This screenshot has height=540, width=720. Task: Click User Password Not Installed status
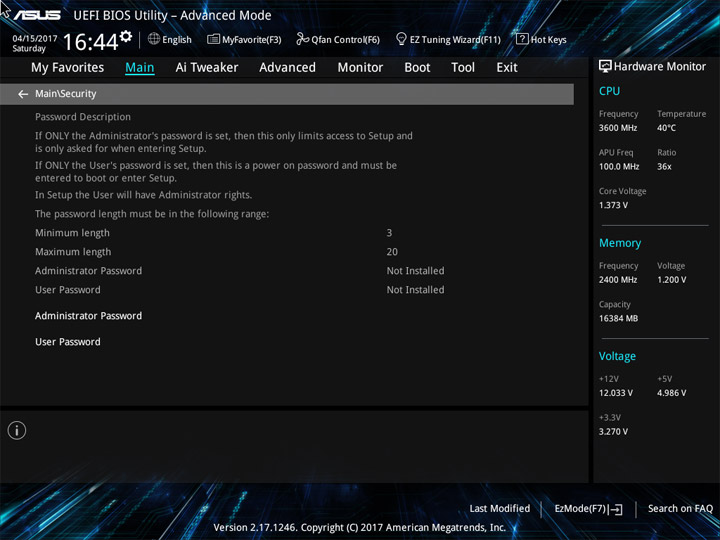coord(416,290)
